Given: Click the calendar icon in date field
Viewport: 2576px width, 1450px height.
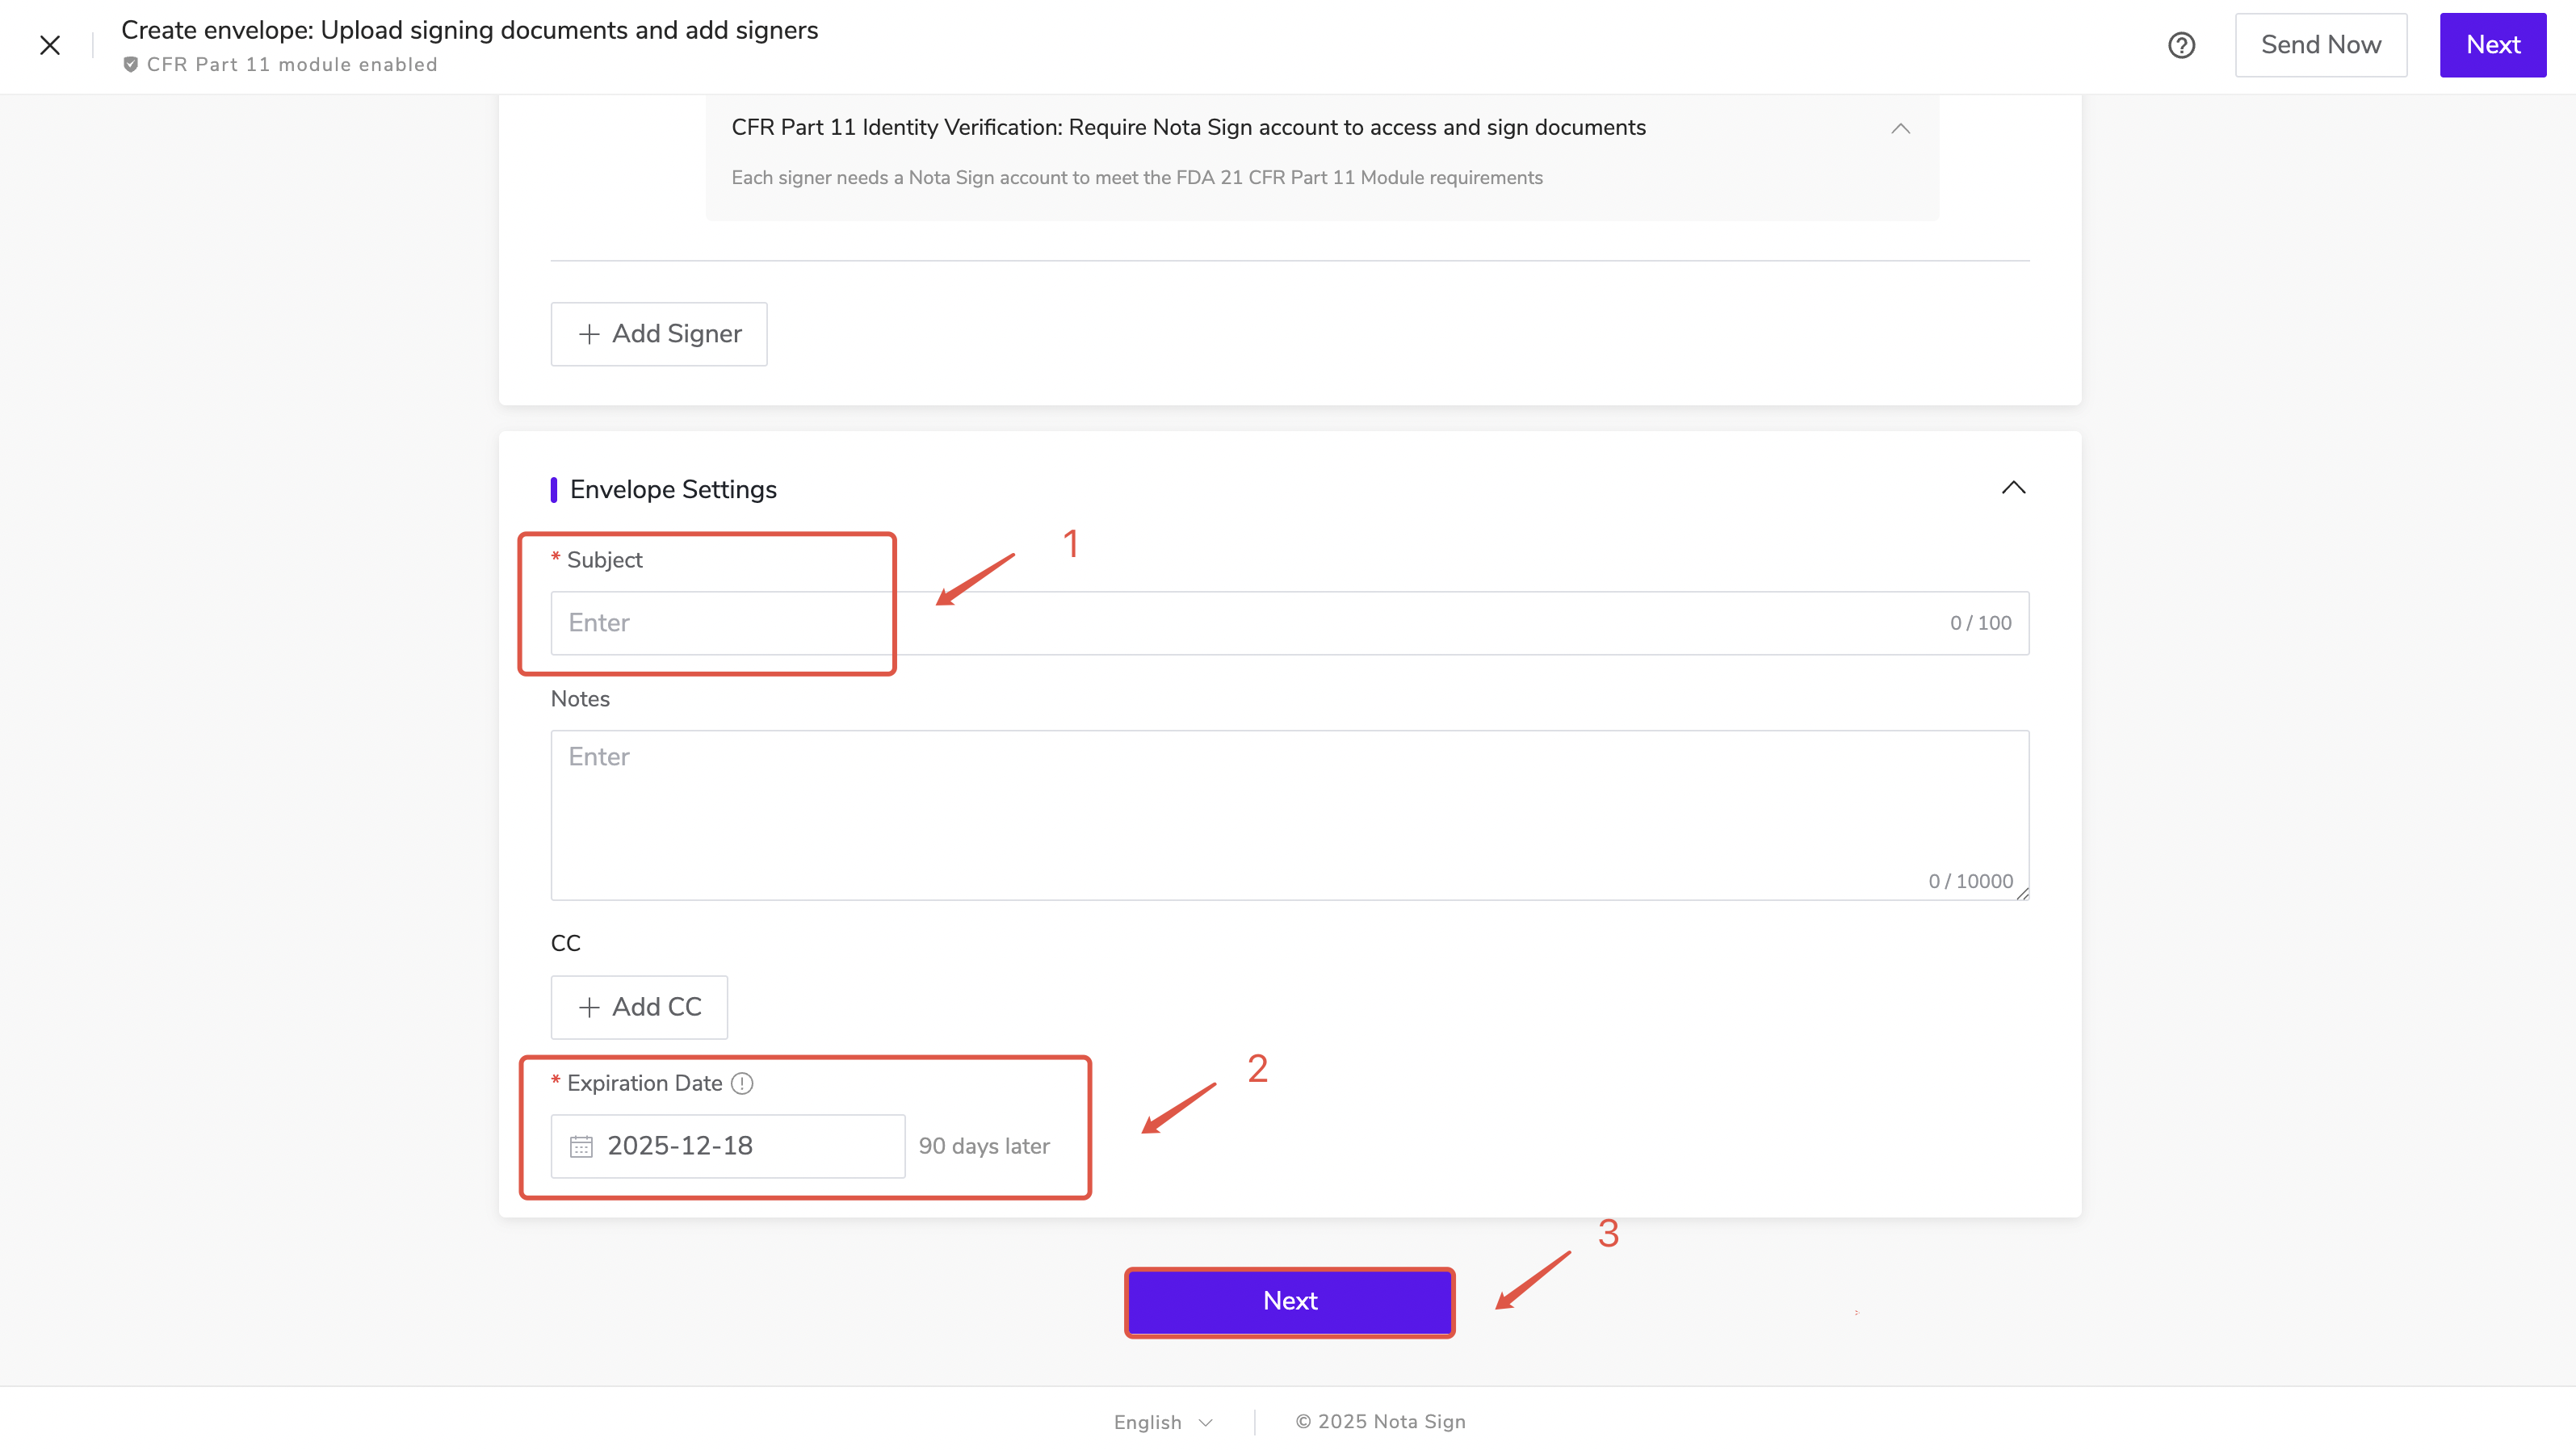Looking at the screenshot, I should (581, 1146).
